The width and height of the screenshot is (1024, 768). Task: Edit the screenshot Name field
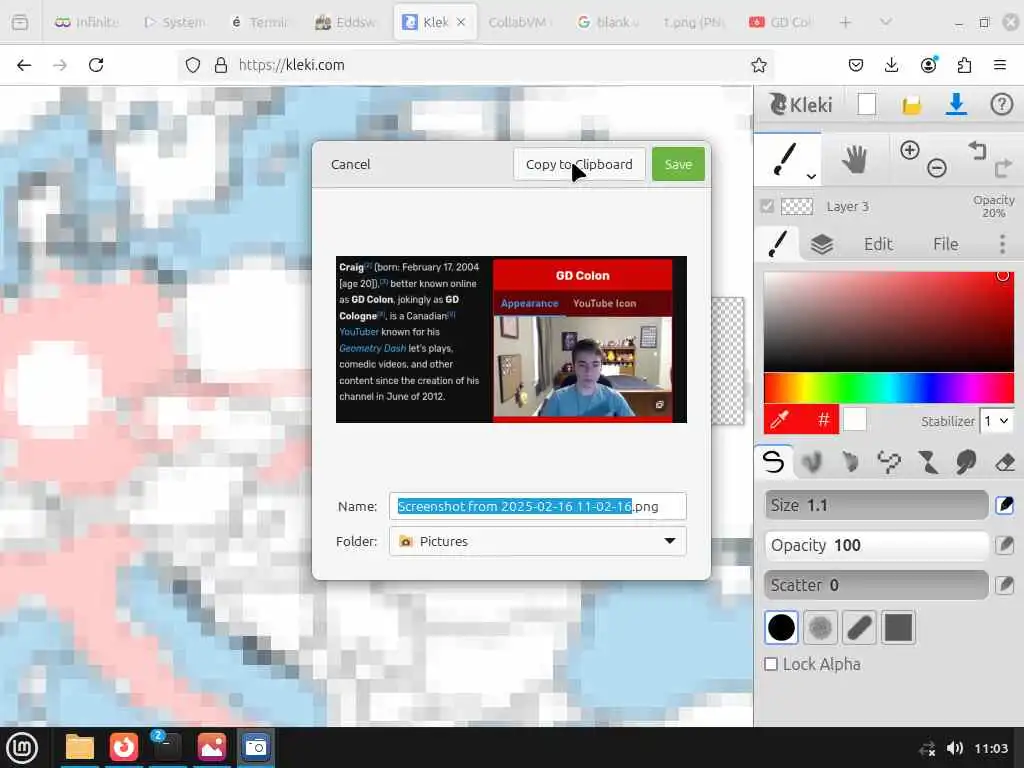click(x=537, y=506)
